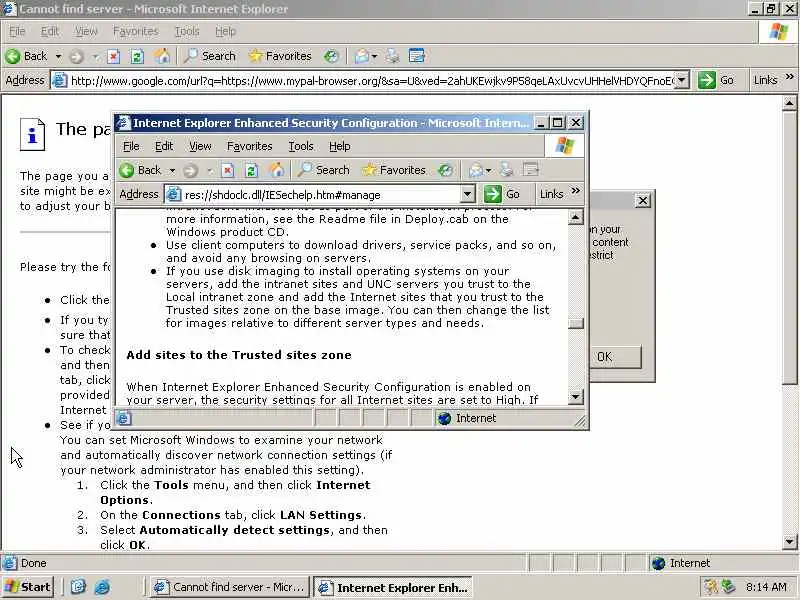Viewport: 800px width, 600px height.
Task: Open address dropdown in Cannot find server window
Action: point(682,80)
